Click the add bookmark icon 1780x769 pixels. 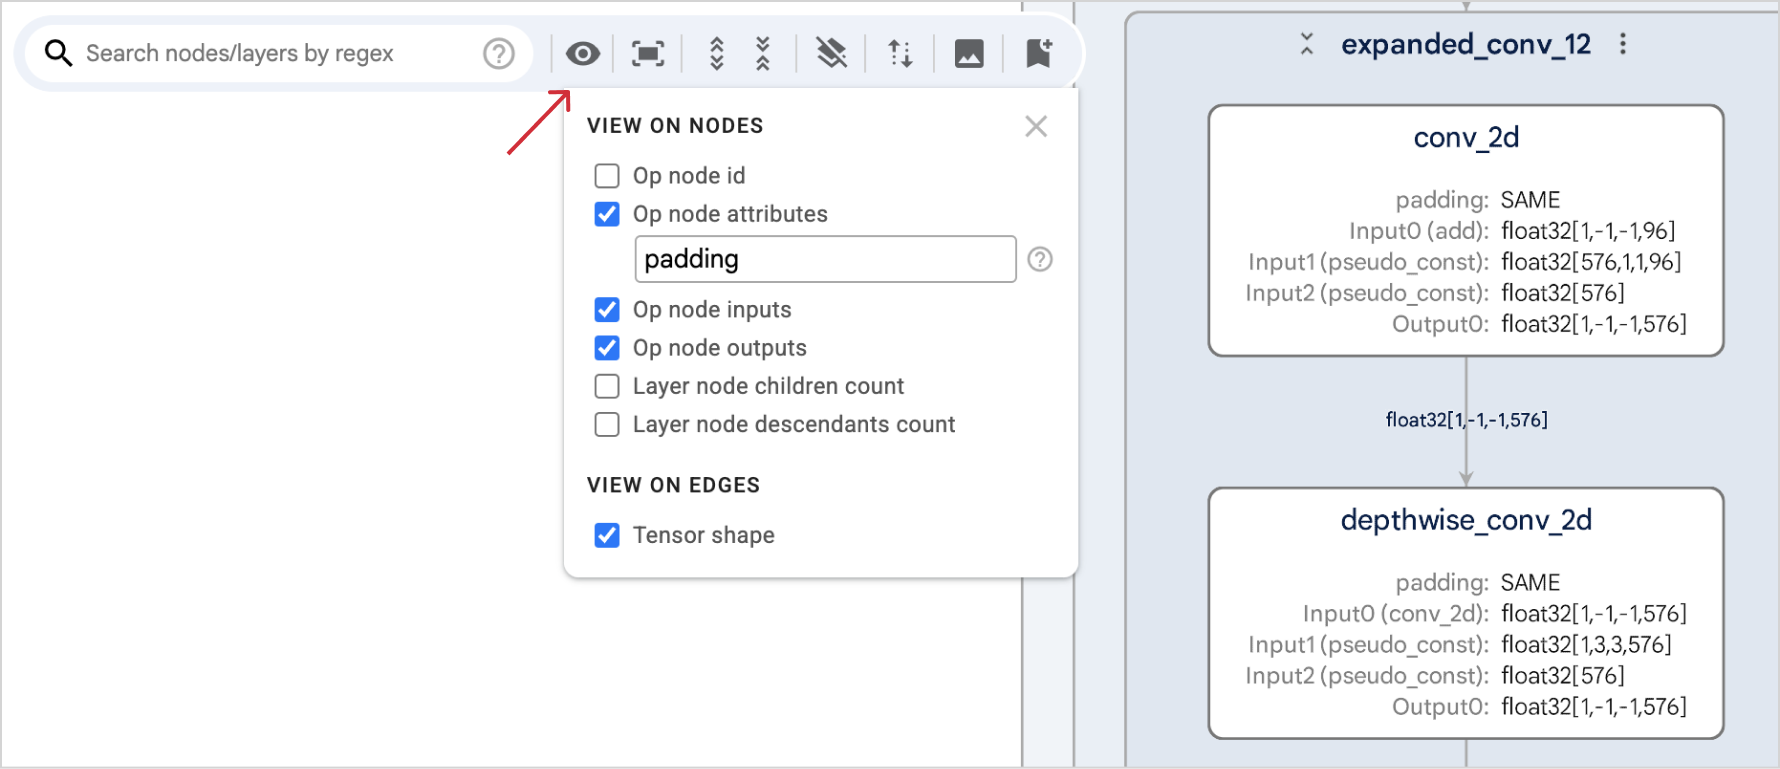tap(1039, 53)
